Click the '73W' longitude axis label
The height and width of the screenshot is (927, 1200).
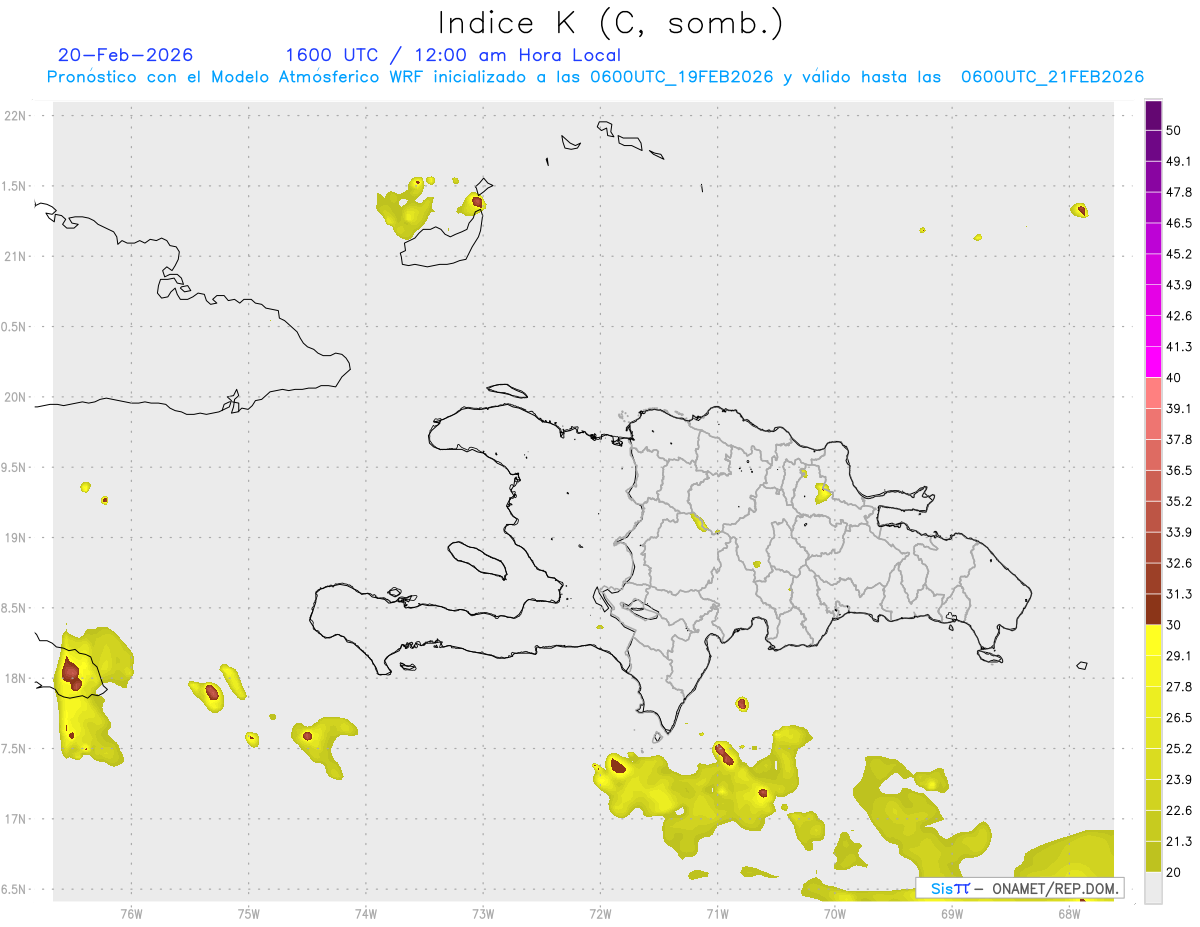483,914
